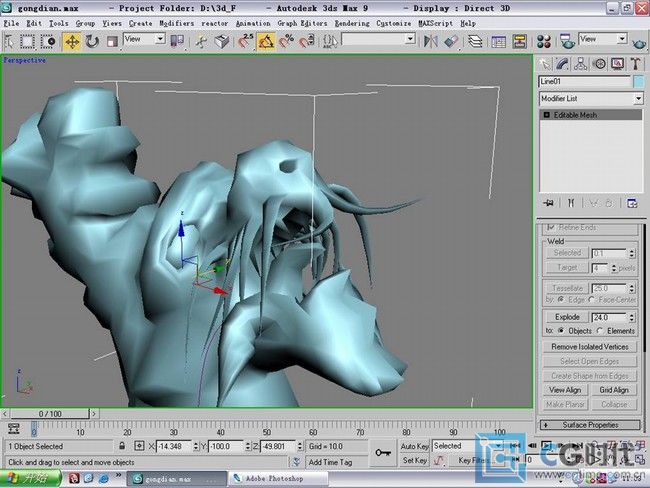
Task: Open the MAXScript menu
Action: [435, 24]
